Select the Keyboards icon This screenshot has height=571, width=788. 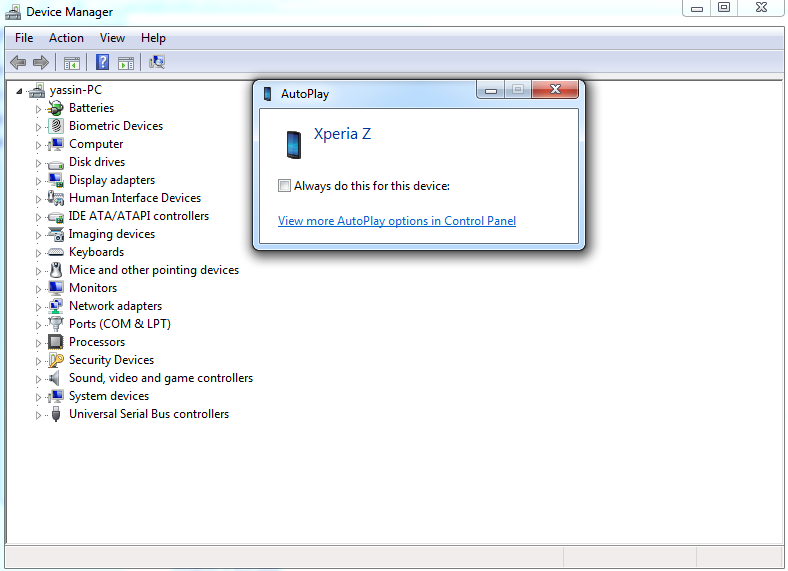tap(56, 252)
